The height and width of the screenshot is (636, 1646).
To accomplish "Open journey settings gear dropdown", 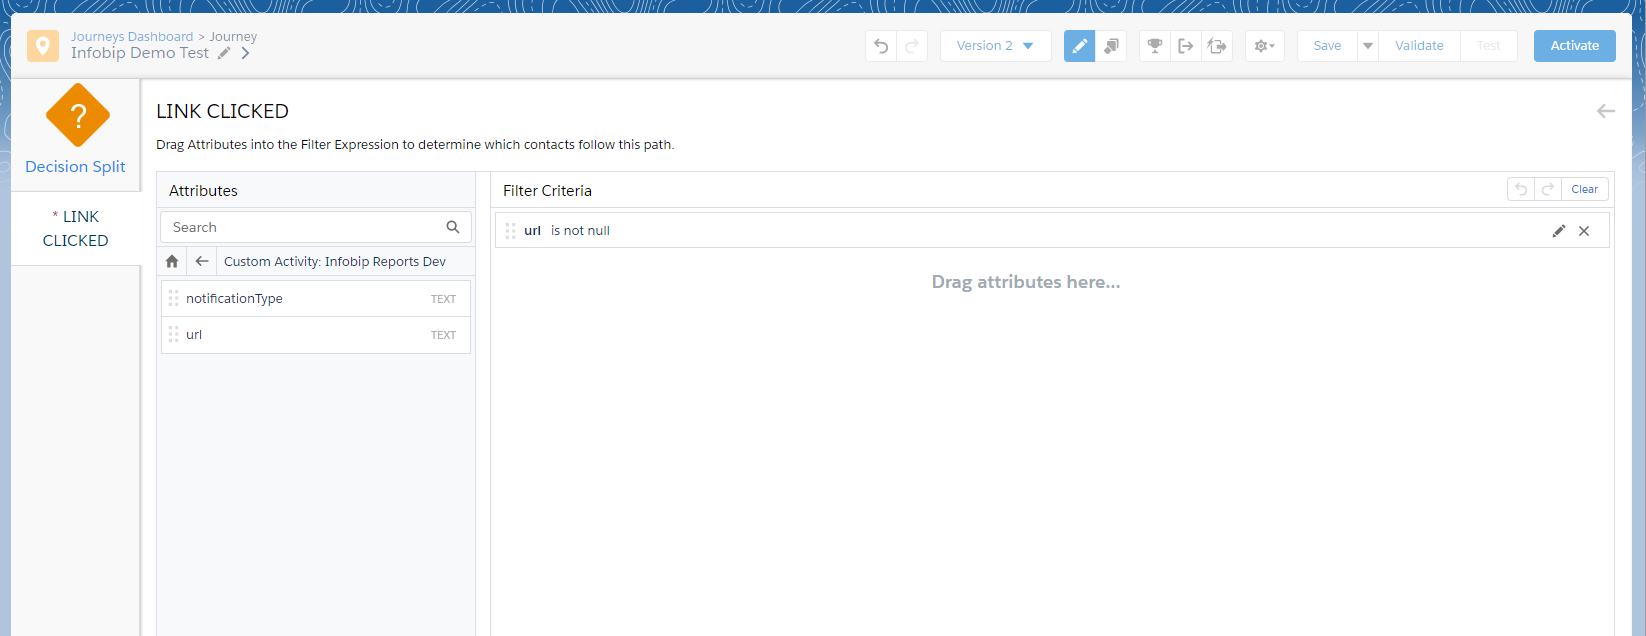I will [1265, 46].
